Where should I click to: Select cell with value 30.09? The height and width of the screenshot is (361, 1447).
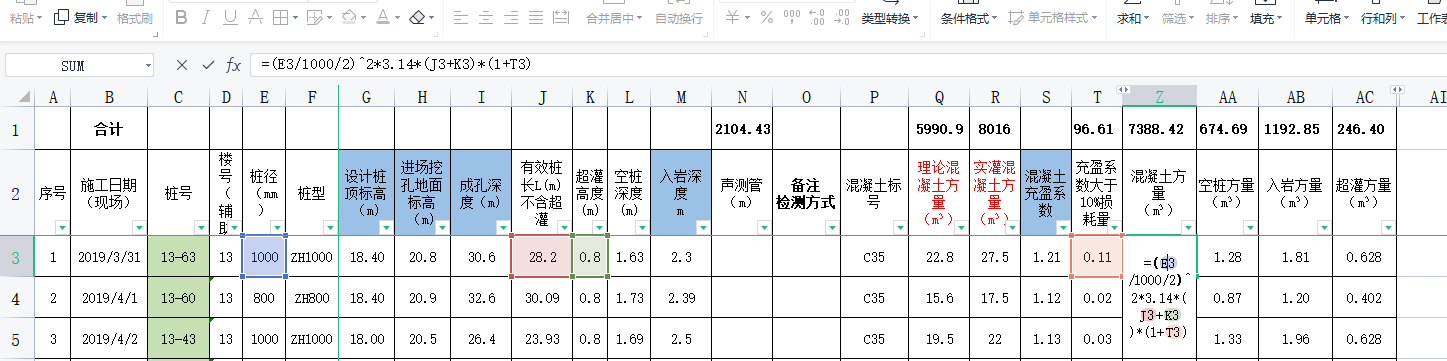[x=541, y=298]
